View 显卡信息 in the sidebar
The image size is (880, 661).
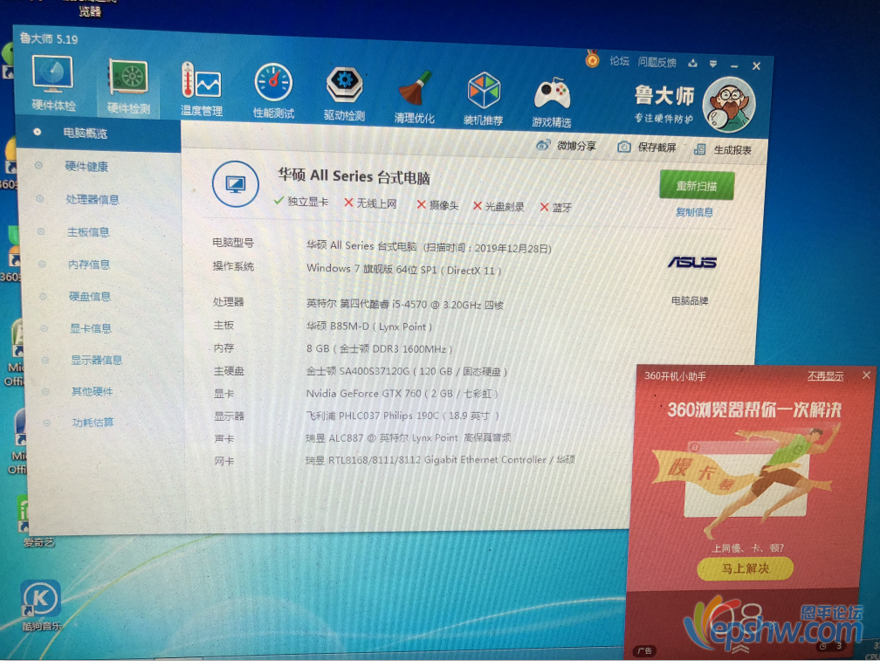90,328
